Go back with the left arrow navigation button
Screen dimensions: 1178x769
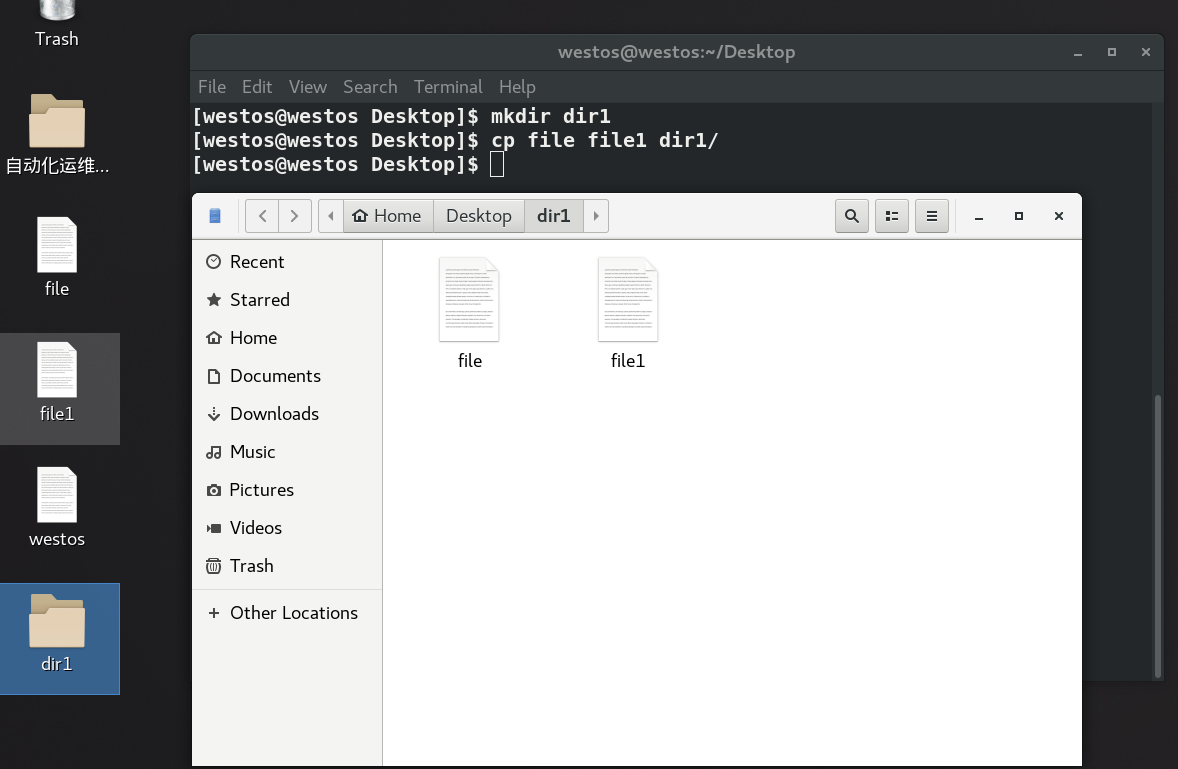click(262, 216)
